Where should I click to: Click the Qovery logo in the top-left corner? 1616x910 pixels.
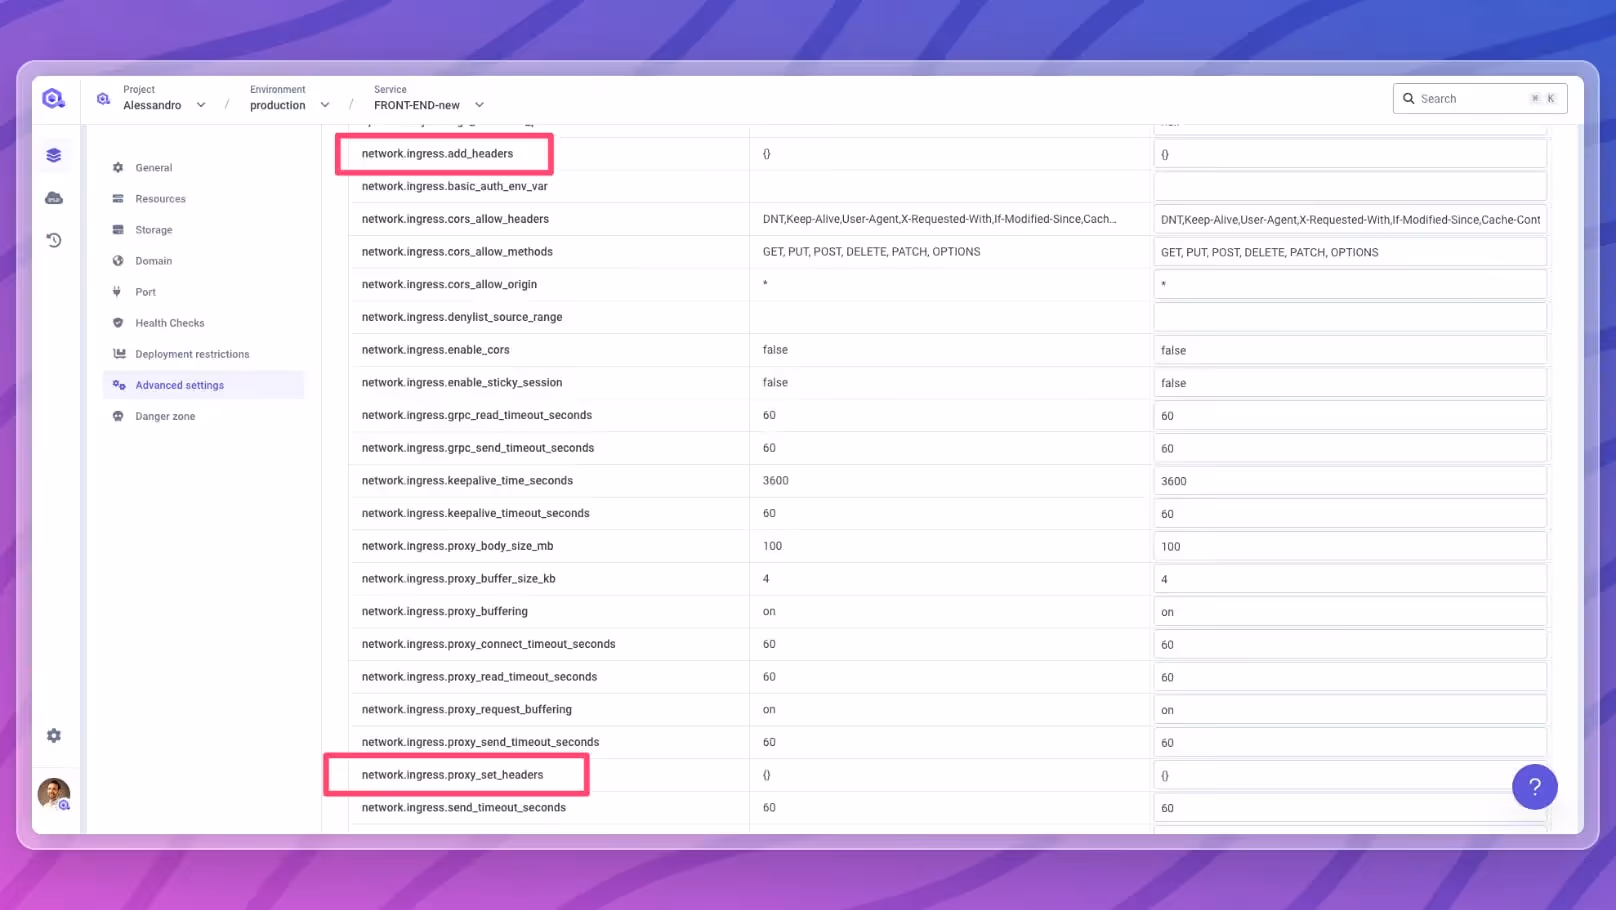[52, 98]
